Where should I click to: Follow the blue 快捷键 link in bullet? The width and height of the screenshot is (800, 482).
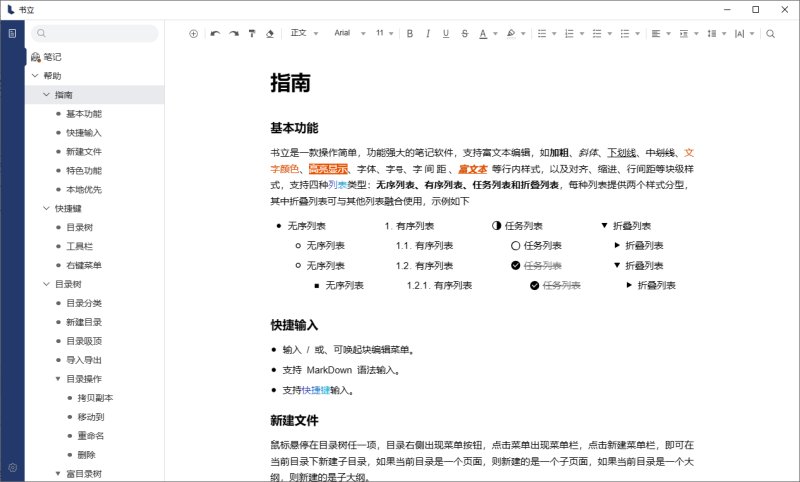[x=315, y=390]
